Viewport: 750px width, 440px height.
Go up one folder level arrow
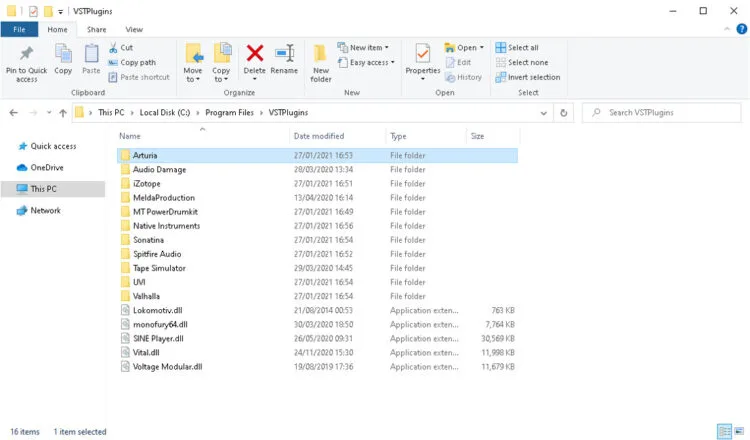click(x=63, y=113)
